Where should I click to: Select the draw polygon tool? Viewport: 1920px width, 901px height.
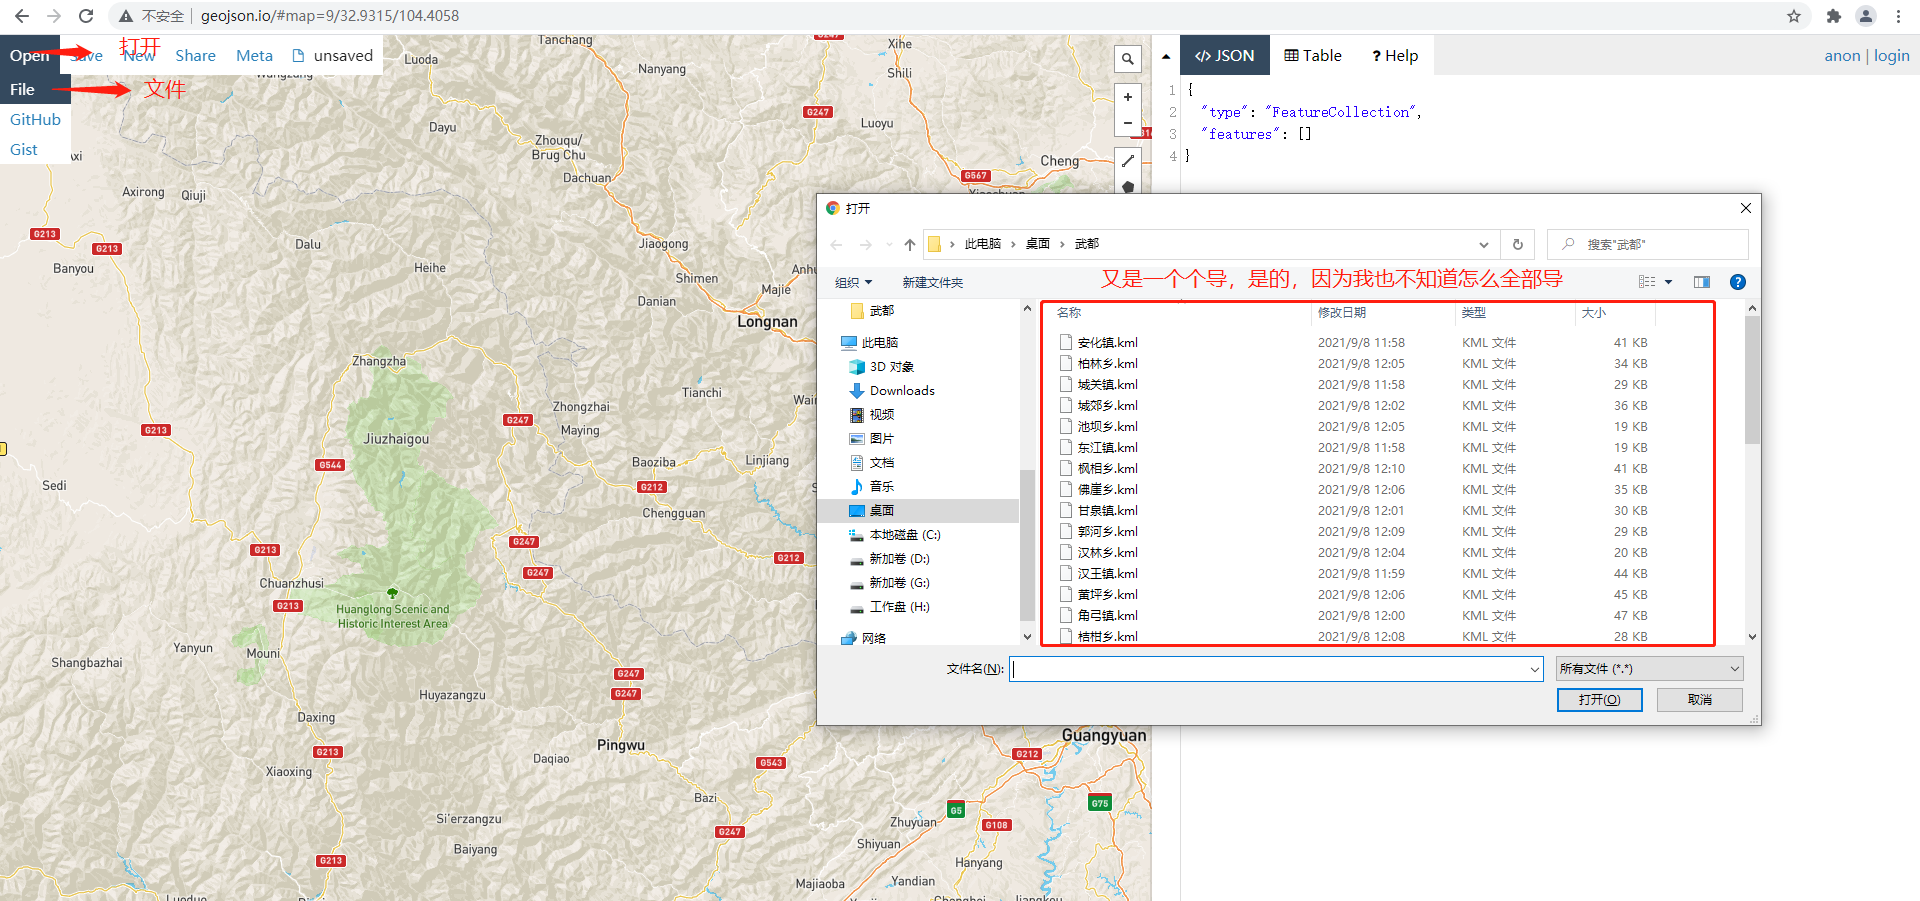coord(1128,186)
